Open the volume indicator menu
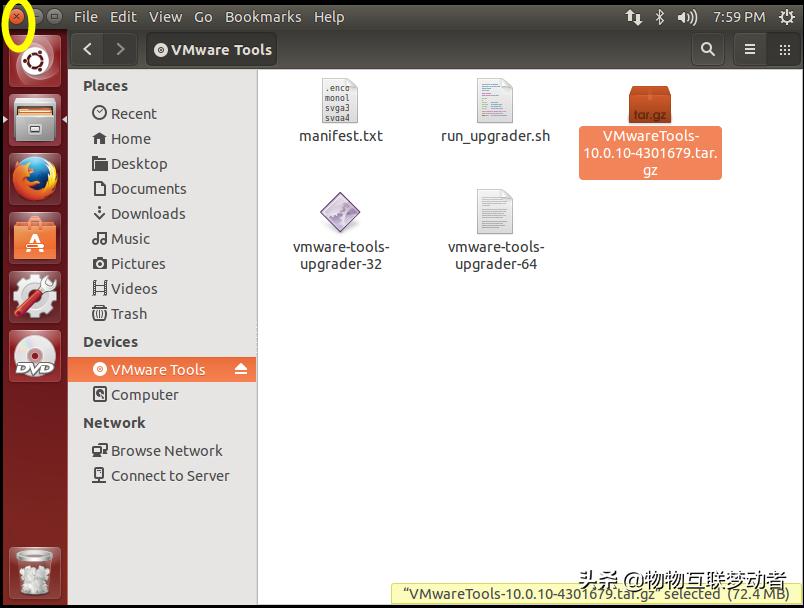Image resolution: width=804 pixels, height=608 pixels. pyautogui.click(x=685, y=16)
